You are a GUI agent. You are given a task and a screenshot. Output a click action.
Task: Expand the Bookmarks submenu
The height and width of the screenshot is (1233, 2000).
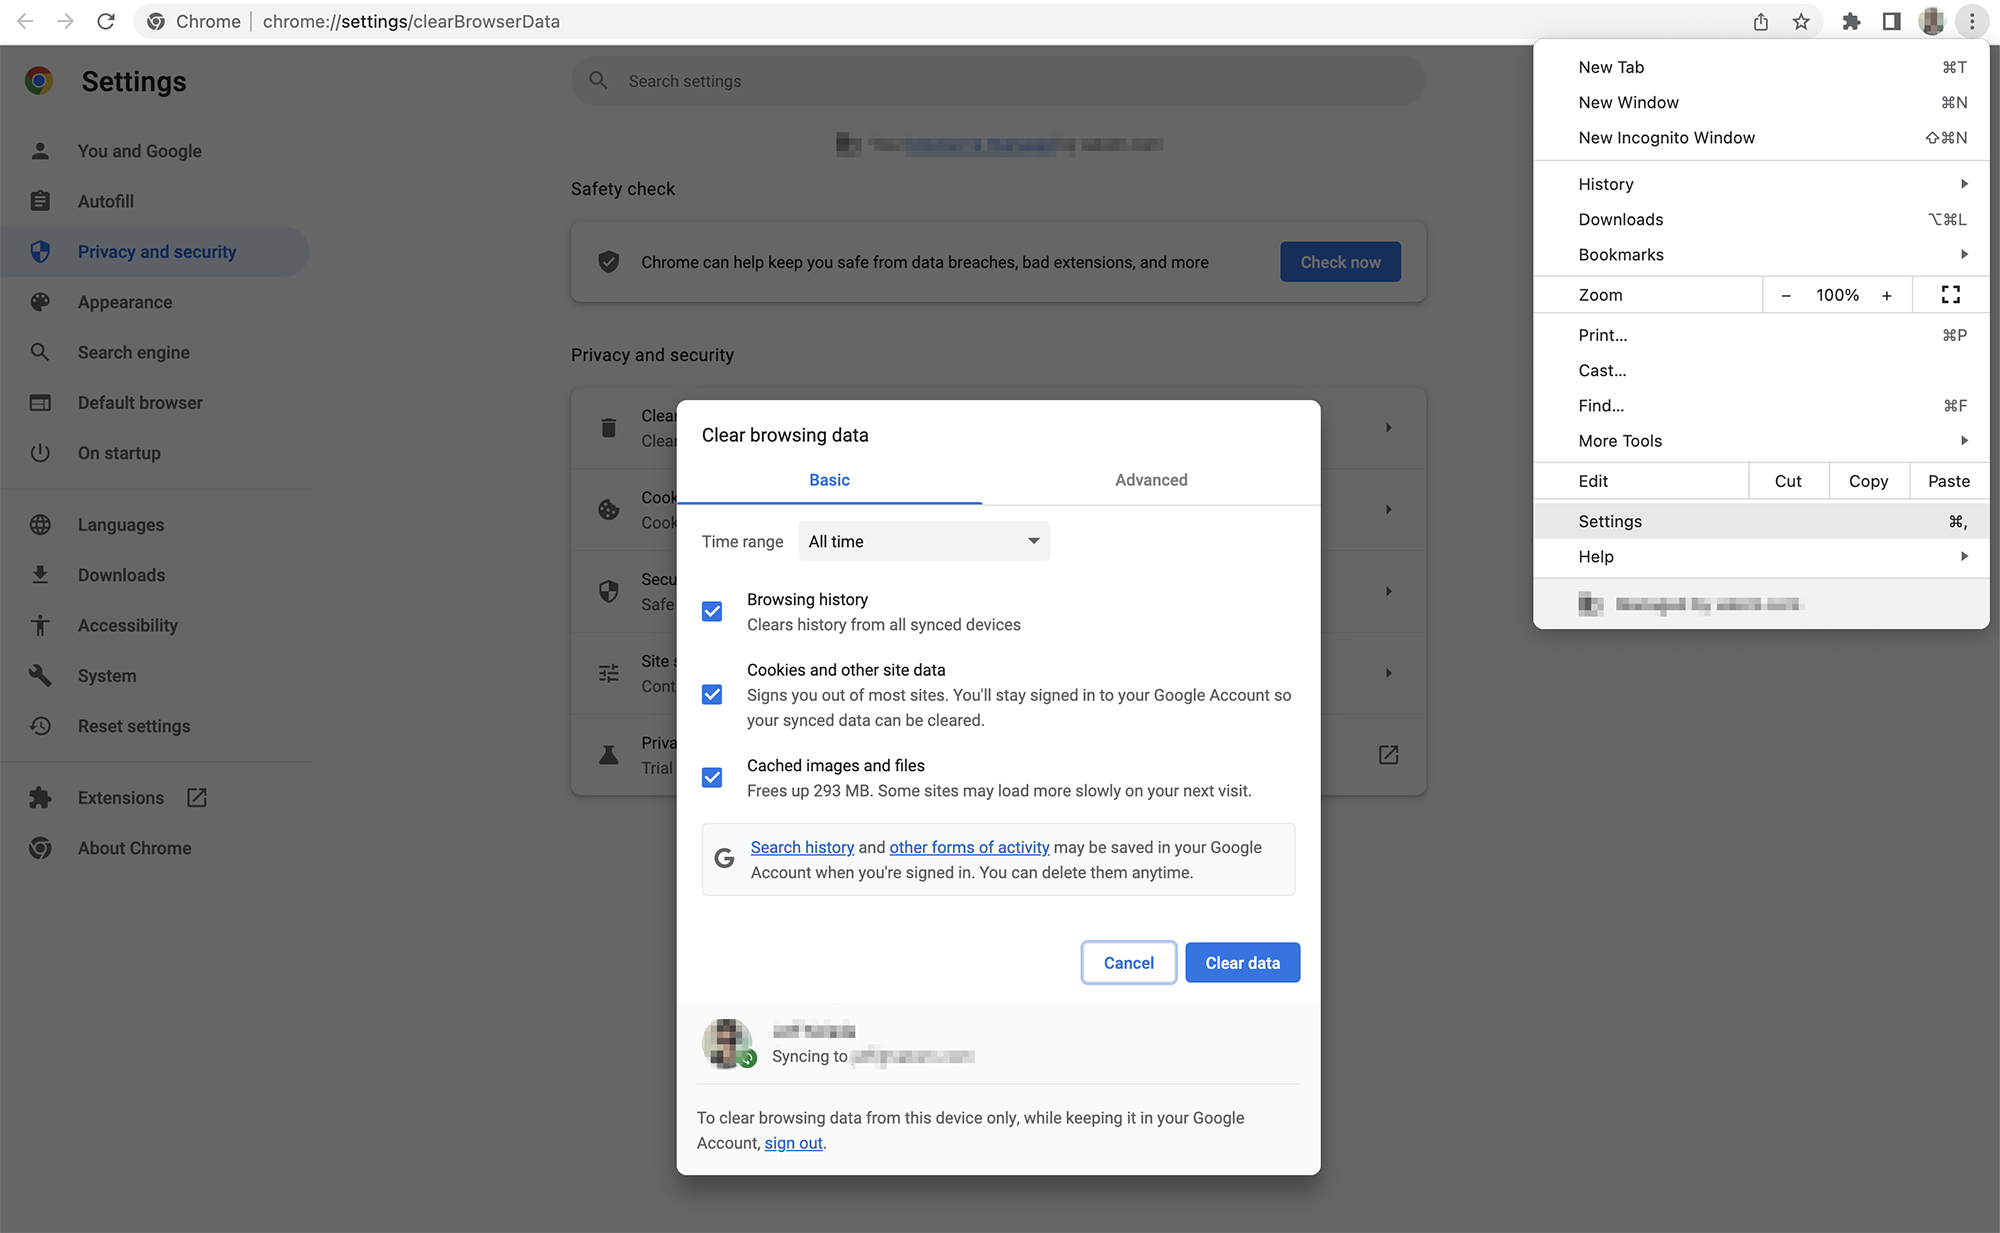1761,254
